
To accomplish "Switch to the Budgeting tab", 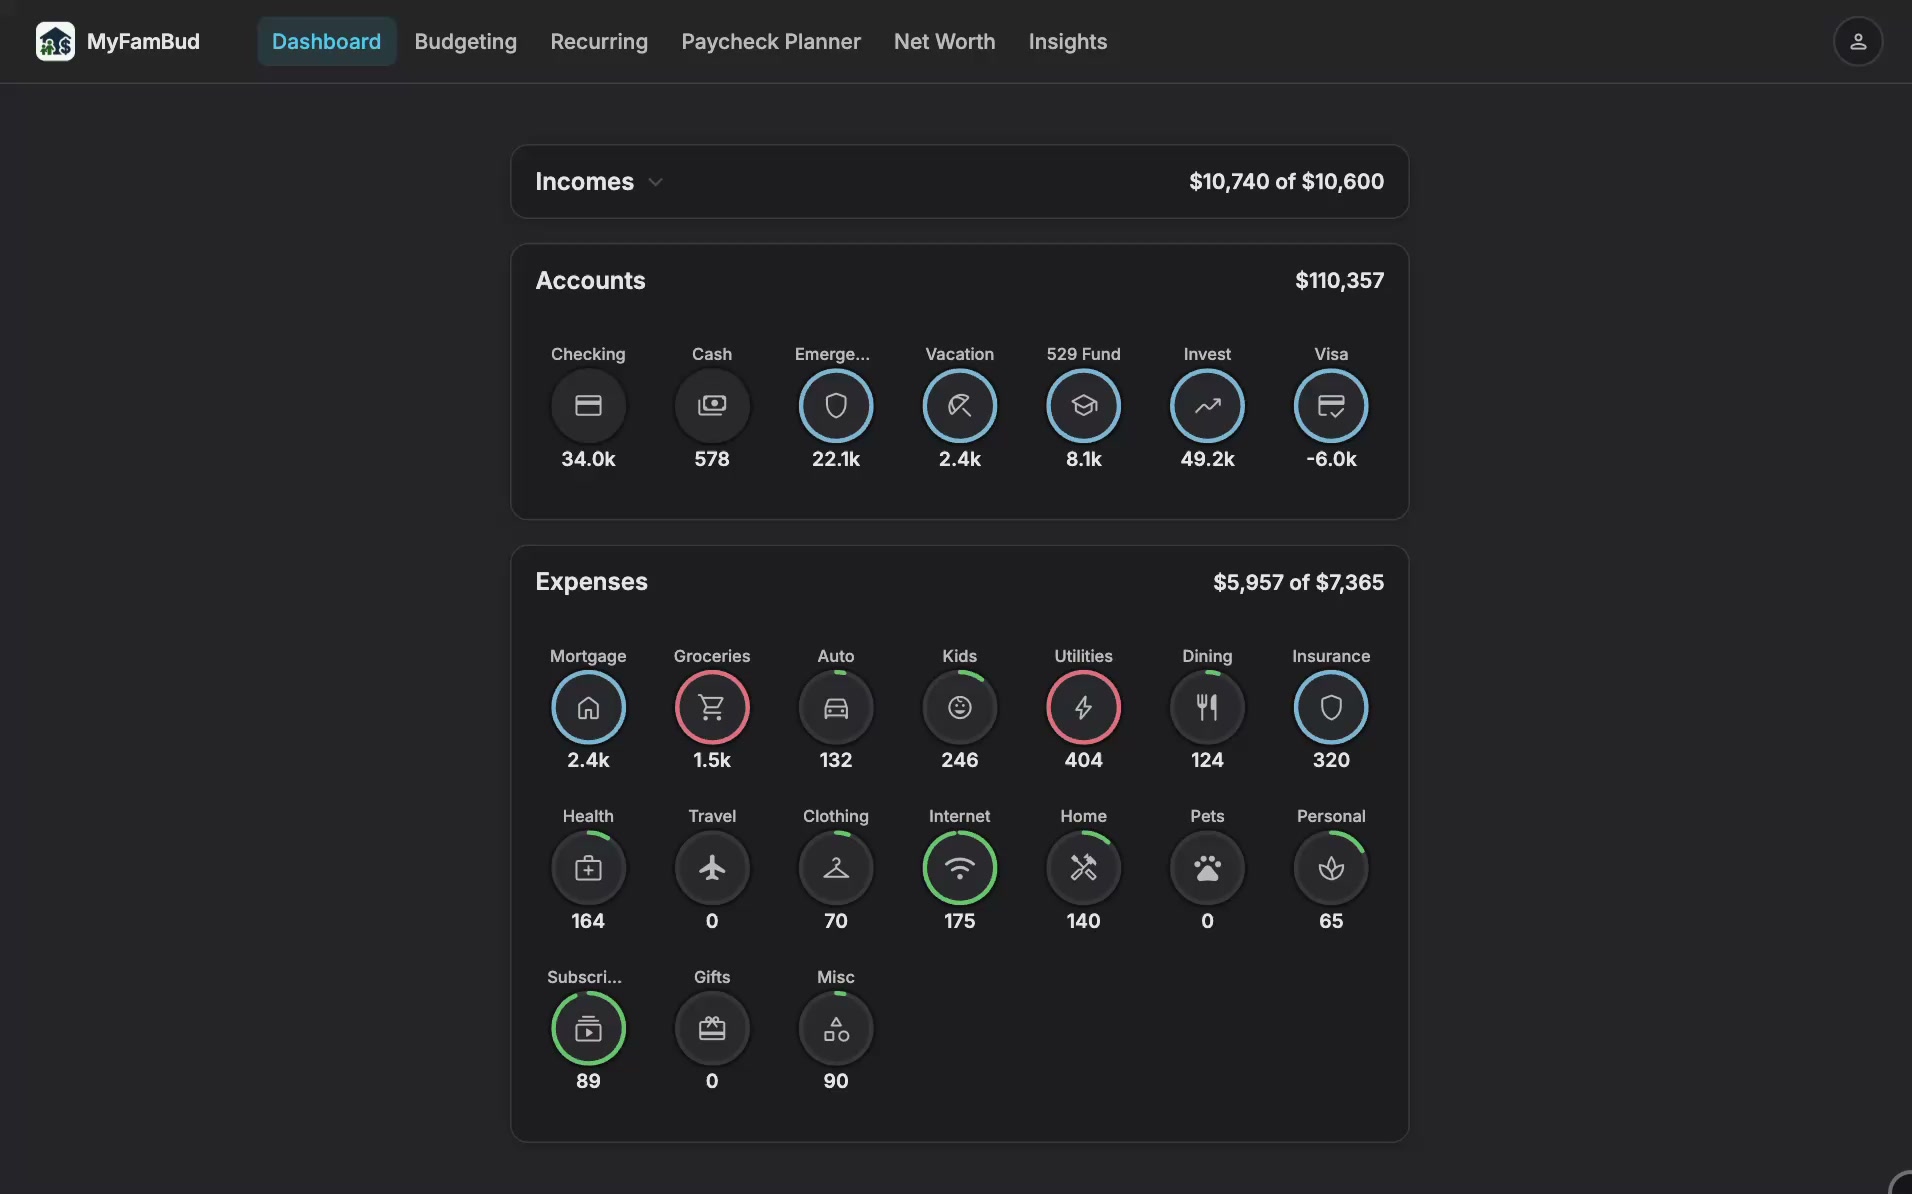I will (466, 41).
